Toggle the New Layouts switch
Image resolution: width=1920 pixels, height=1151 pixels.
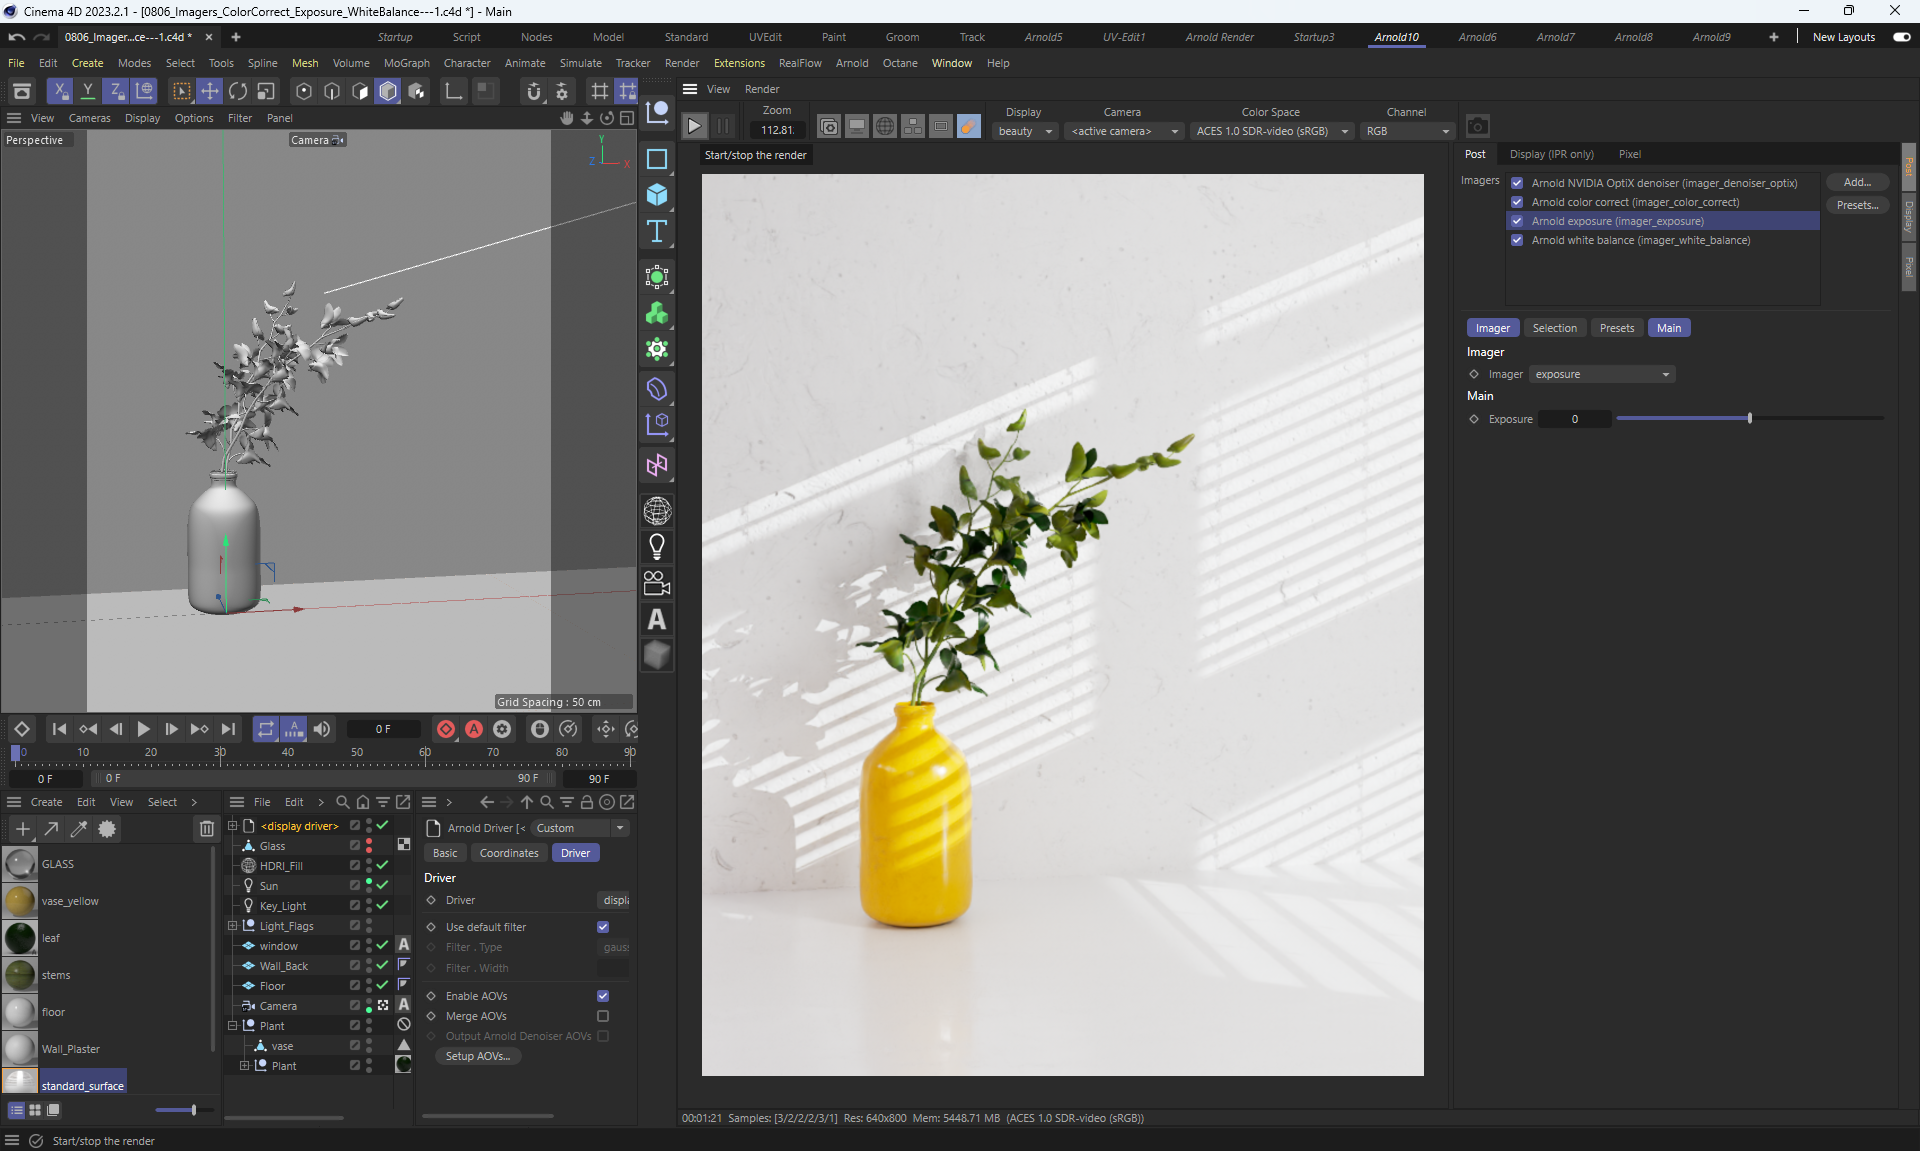click(1901, 37)
